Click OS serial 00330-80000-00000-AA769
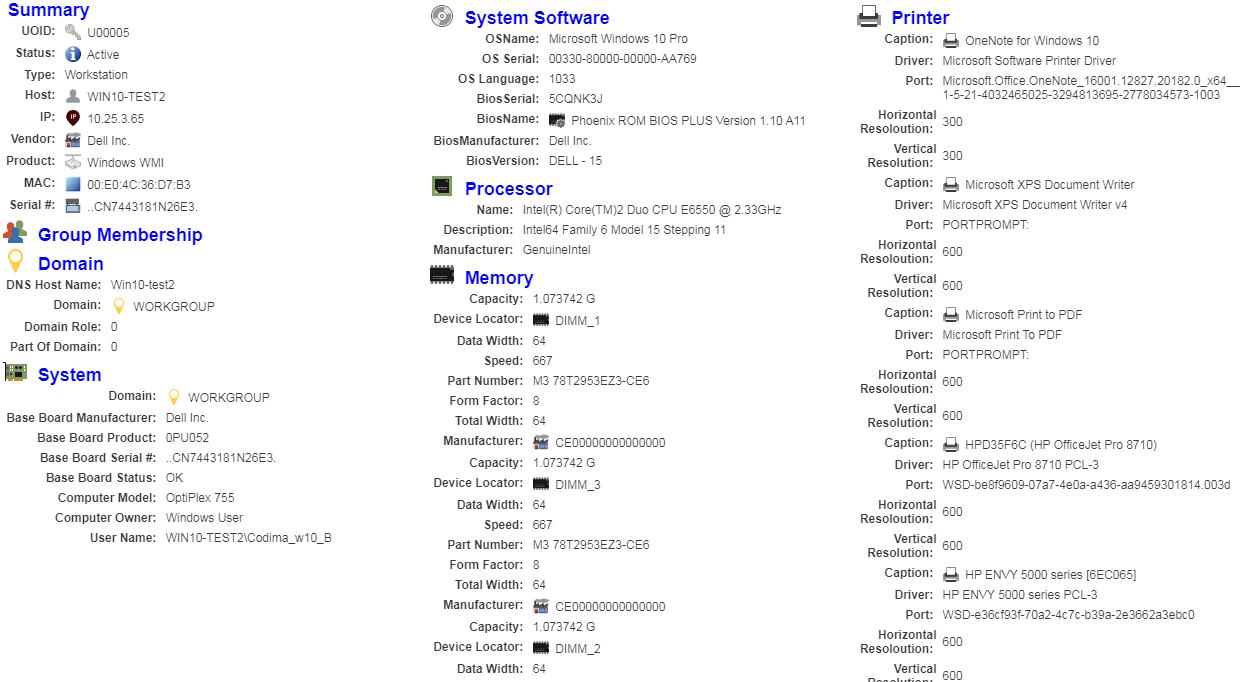Screen dimensions: 1240x682 pyautogui.click(x=623, y=58)
